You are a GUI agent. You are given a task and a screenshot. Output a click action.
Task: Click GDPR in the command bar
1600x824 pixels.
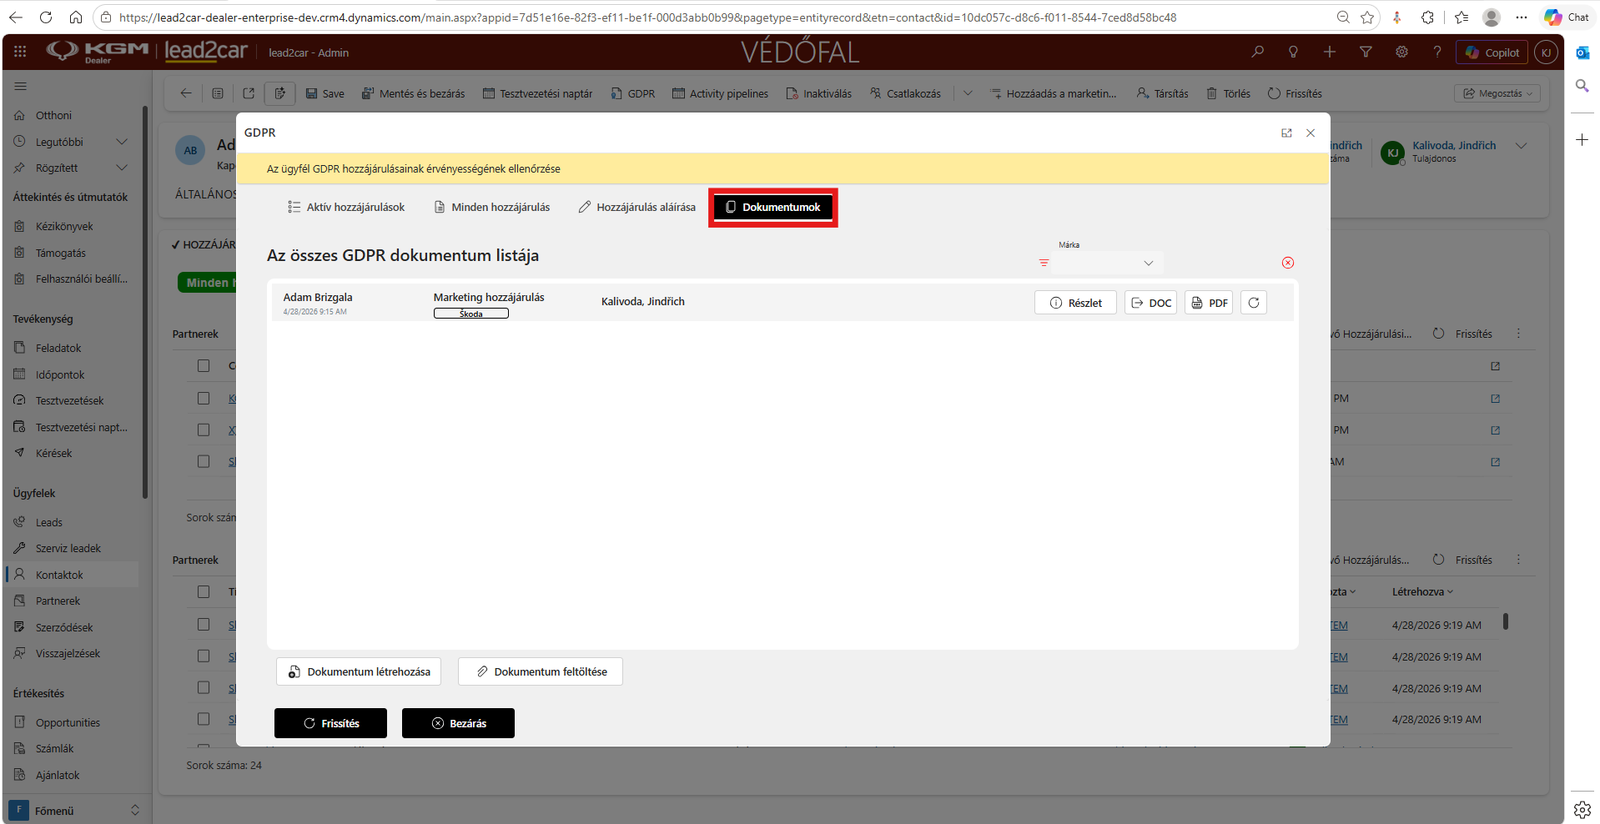pyautogui.click(x=633, y=93)
